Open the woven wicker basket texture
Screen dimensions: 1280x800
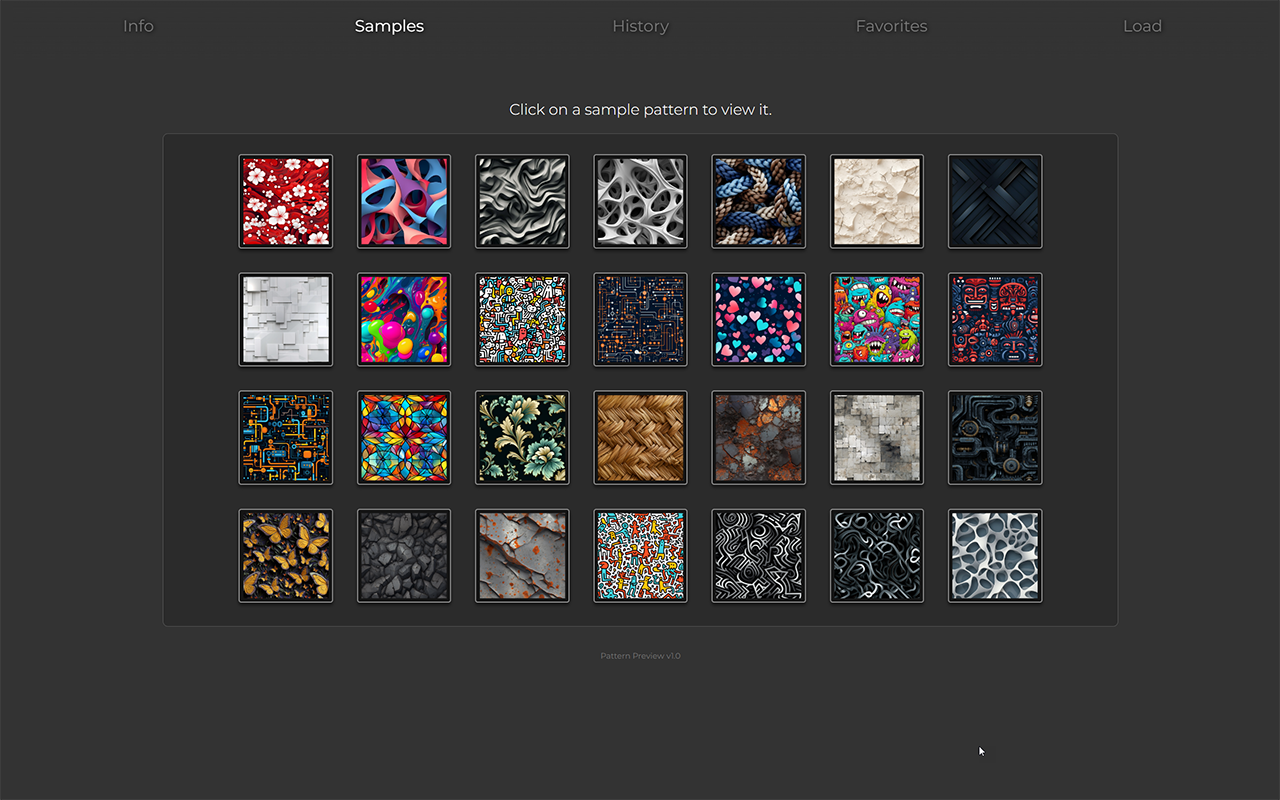640,437
